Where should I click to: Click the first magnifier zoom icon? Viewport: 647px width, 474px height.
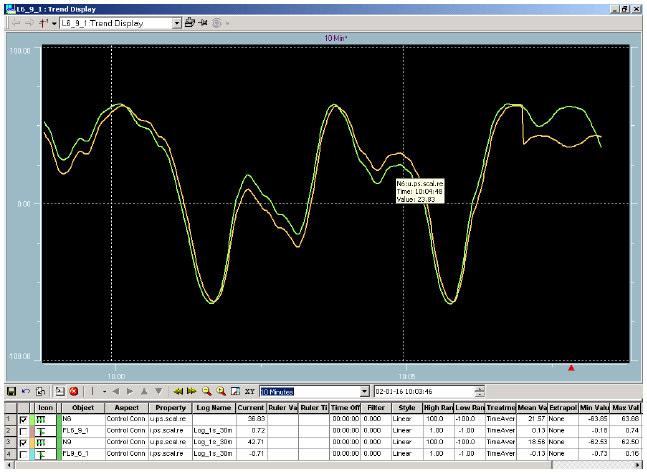point(207,391)
